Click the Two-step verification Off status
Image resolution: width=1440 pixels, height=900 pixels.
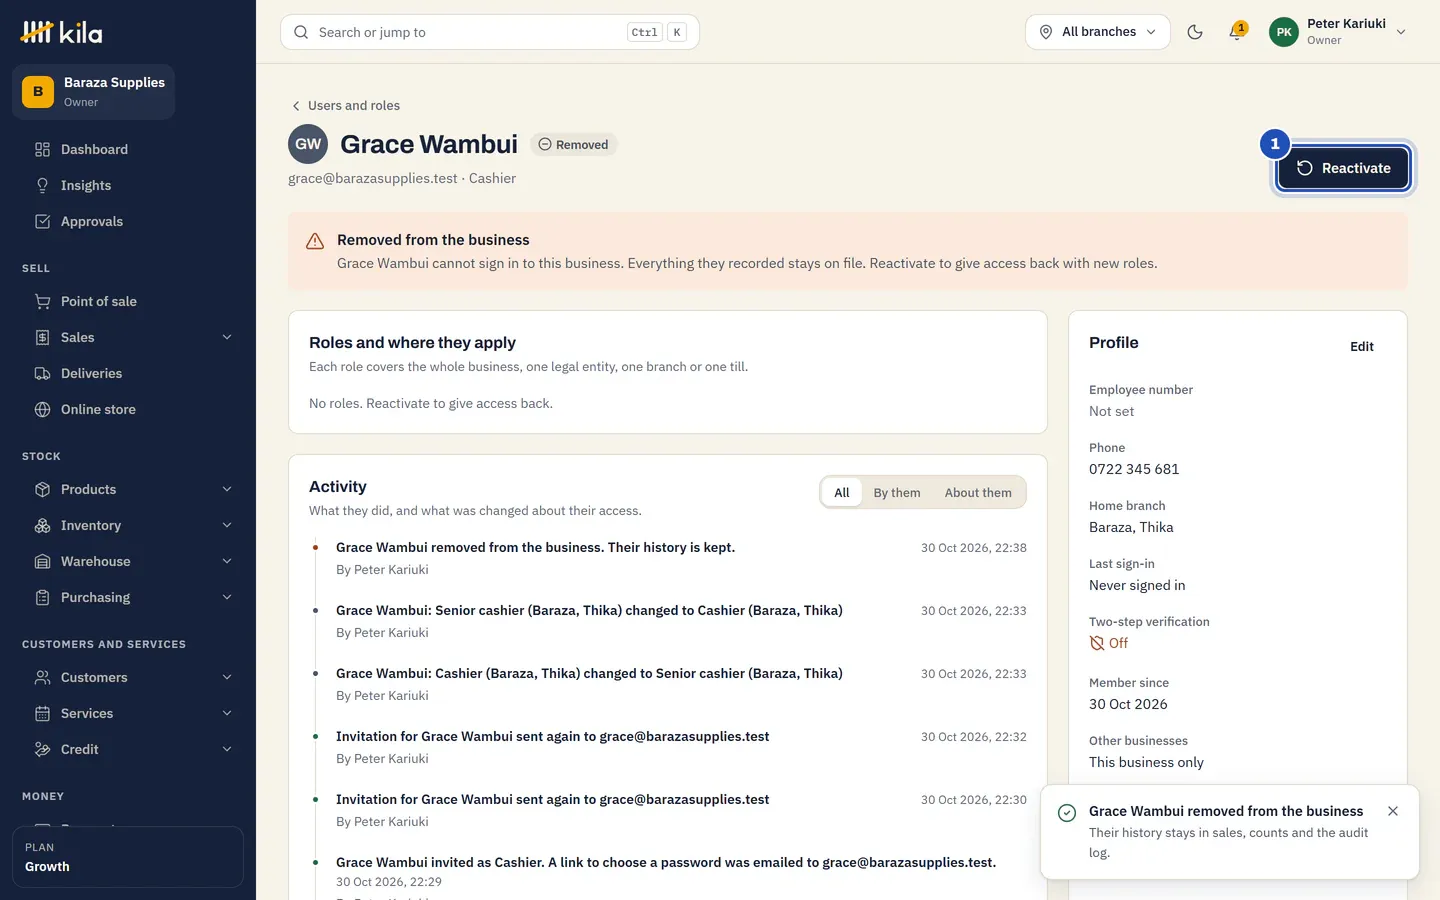(x=1109, y=643)
